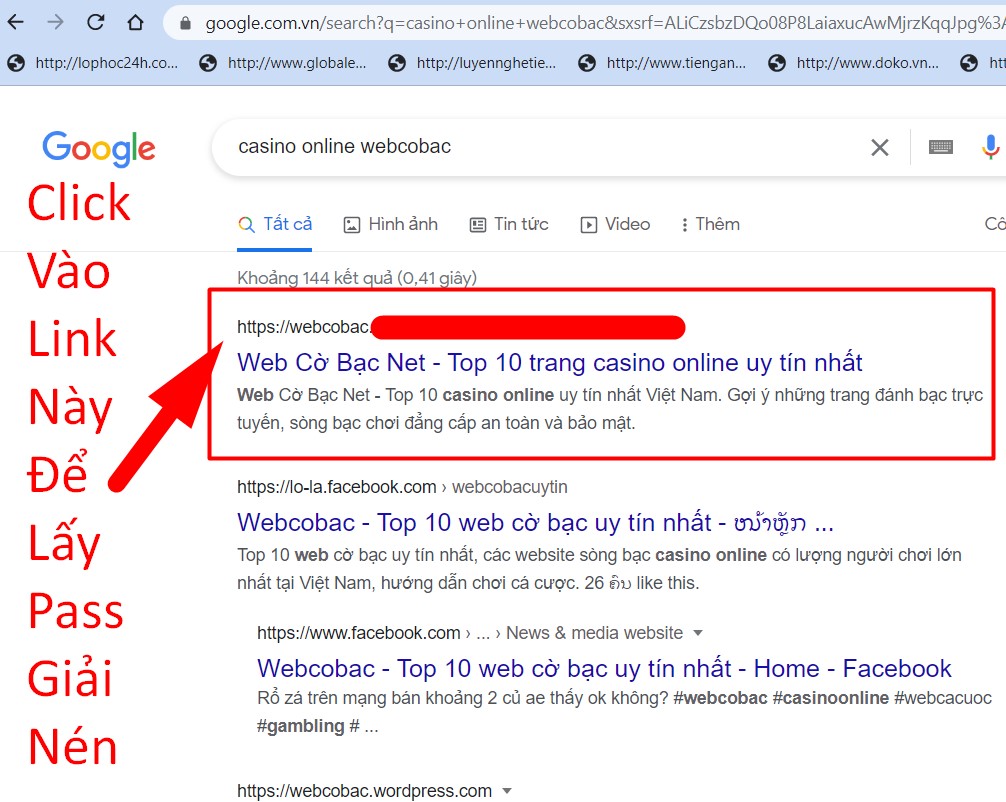Open Web Cờ Bạc Net result title
The image size is (1006, 802).
coord(549,363)
